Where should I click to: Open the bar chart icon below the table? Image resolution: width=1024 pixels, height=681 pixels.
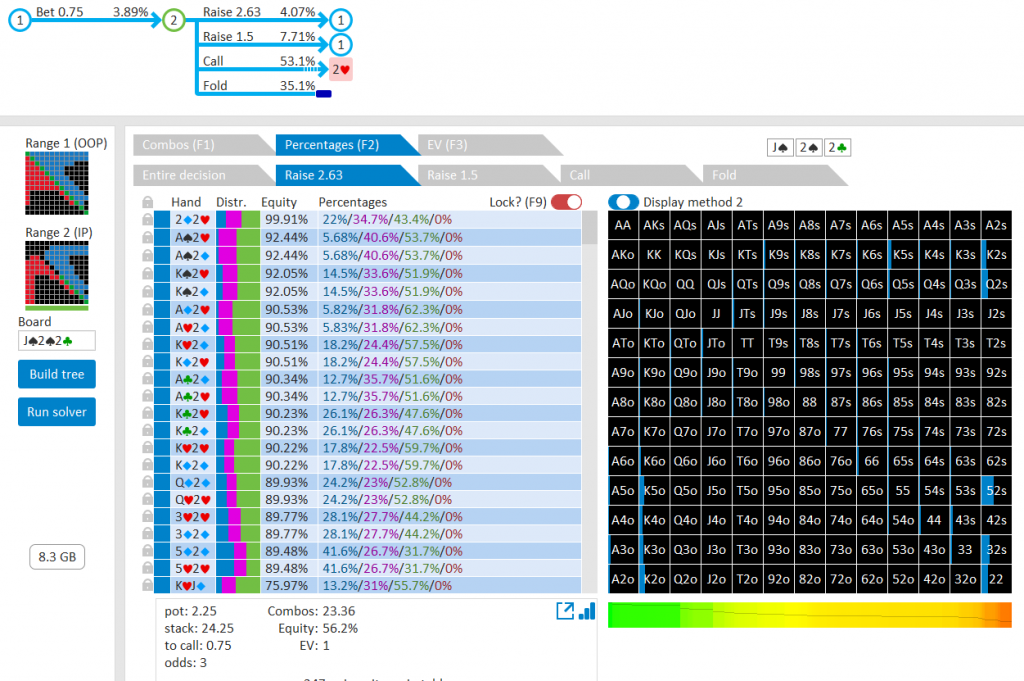[587, 610]
